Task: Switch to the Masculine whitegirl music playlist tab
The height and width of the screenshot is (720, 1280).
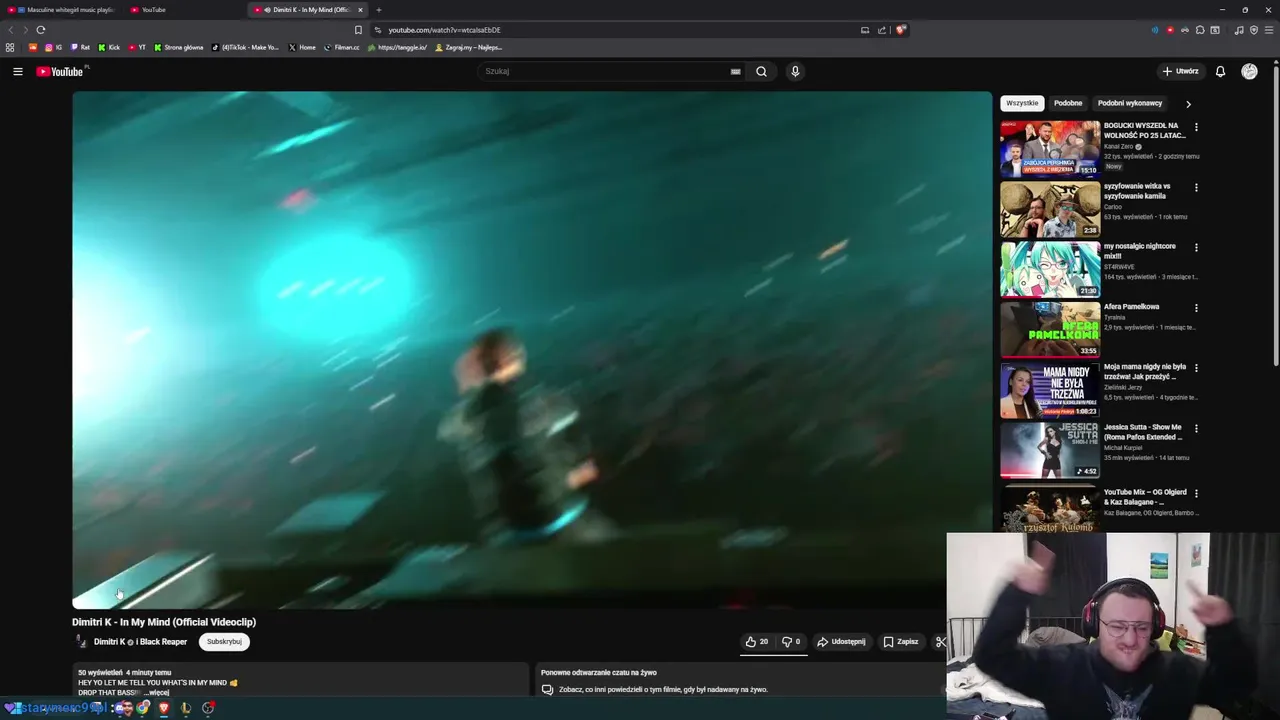Action: pyautogui.click(x=61, y=10)
